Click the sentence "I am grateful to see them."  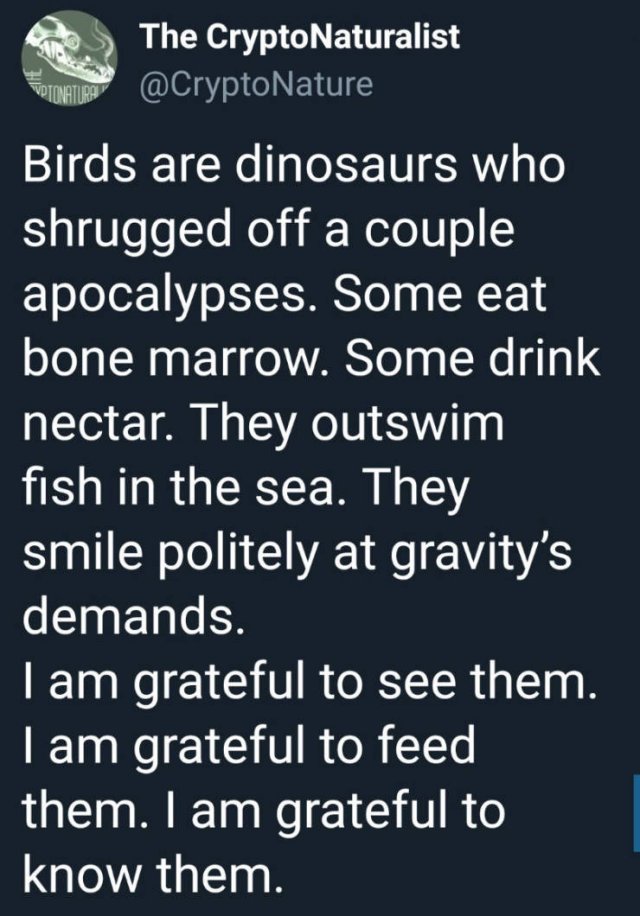308,682
